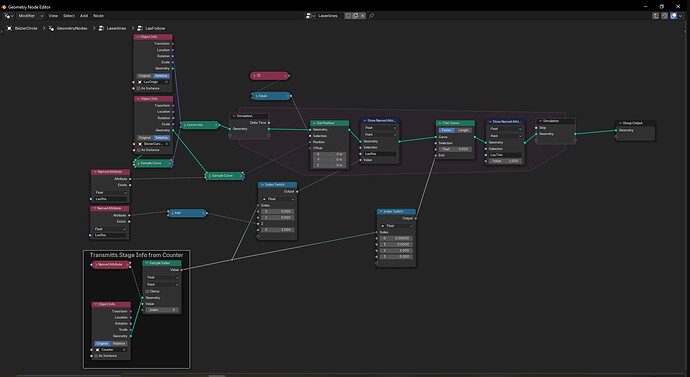Open the View menu
This screenshot has width=690, height=377.
(53, 16)
